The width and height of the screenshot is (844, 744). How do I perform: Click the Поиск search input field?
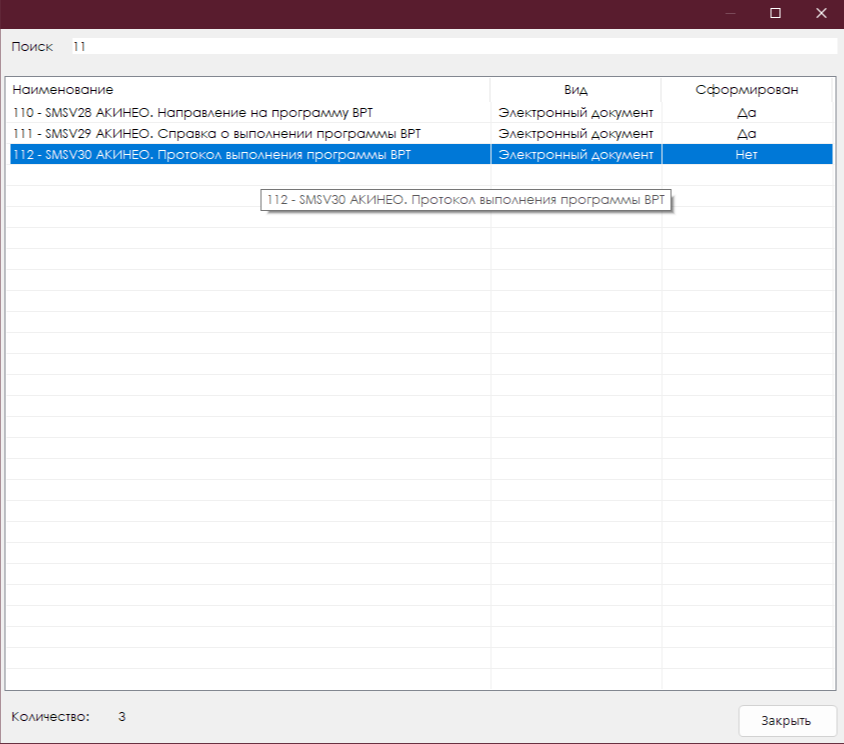pos(454,46)
